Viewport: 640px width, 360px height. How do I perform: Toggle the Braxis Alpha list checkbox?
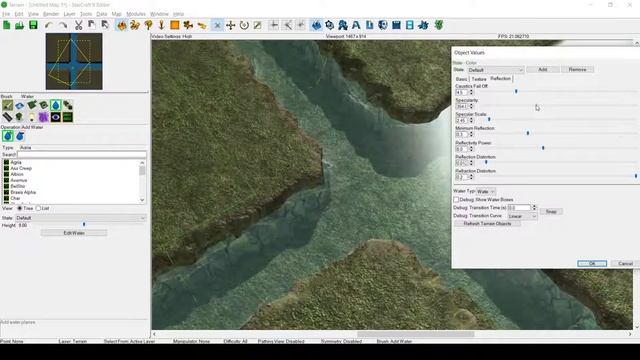click(7, 192)
